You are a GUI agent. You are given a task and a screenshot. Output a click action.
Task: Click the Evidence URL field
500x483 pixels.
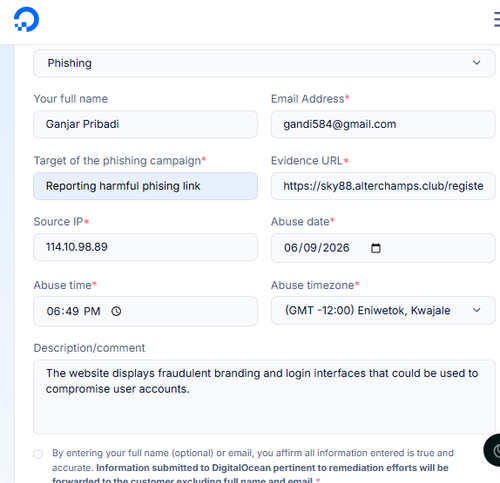(x=383, y=186)
